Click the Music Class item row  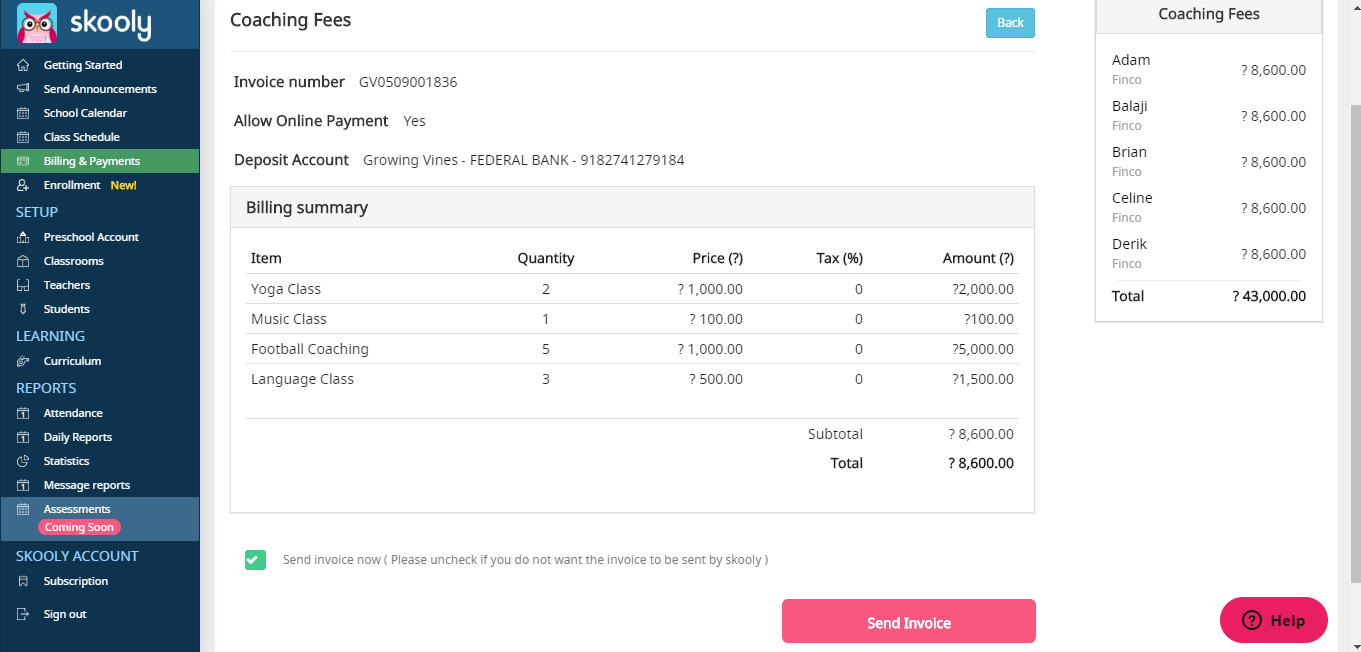pos(632,319)
